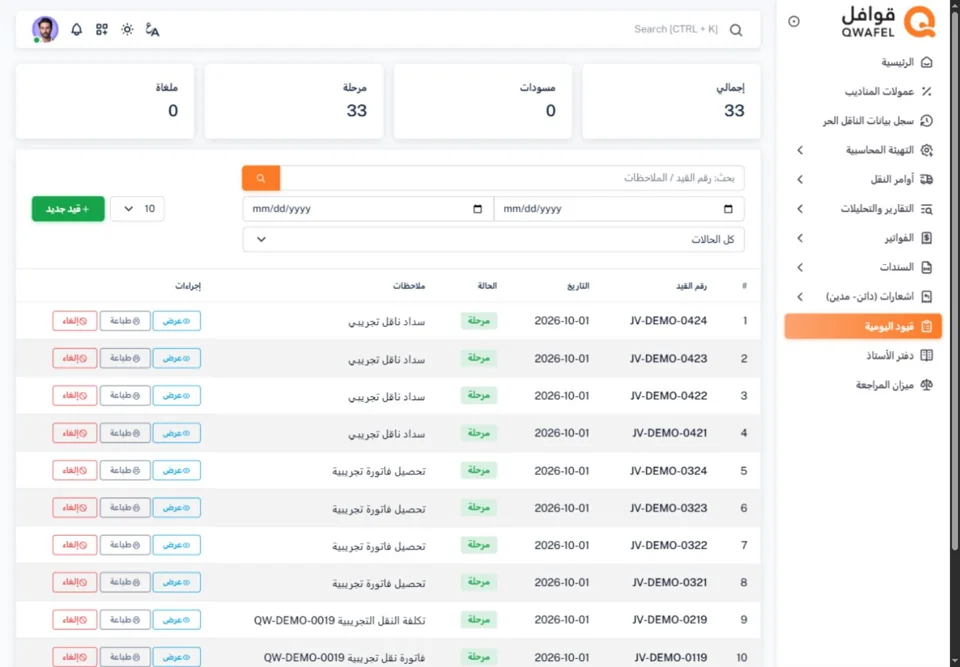Screen dimensions: 960x667
Task: Open the shortcuts grid icon
Action: (102, 29)
